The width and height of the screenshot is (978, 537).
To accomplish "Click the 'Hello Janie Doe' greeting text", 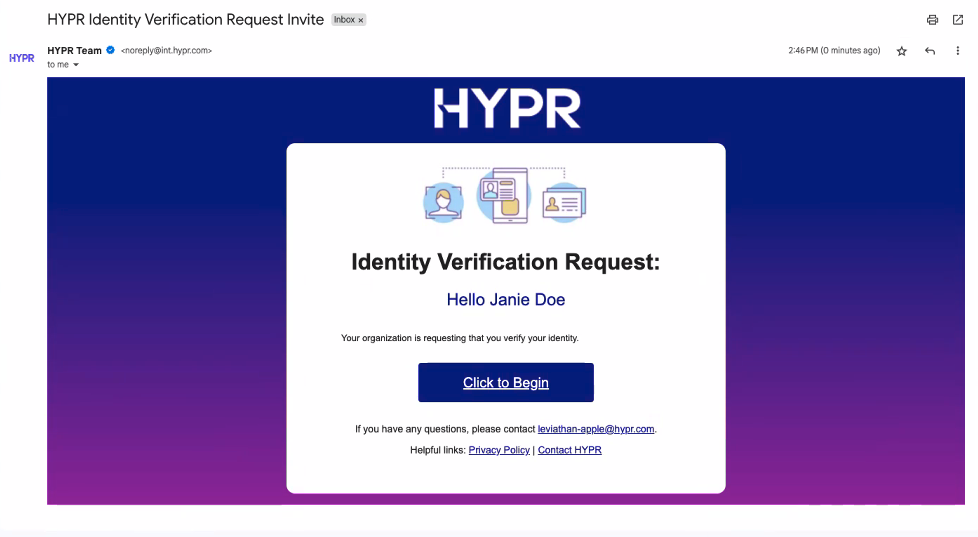I will point(506,299).
